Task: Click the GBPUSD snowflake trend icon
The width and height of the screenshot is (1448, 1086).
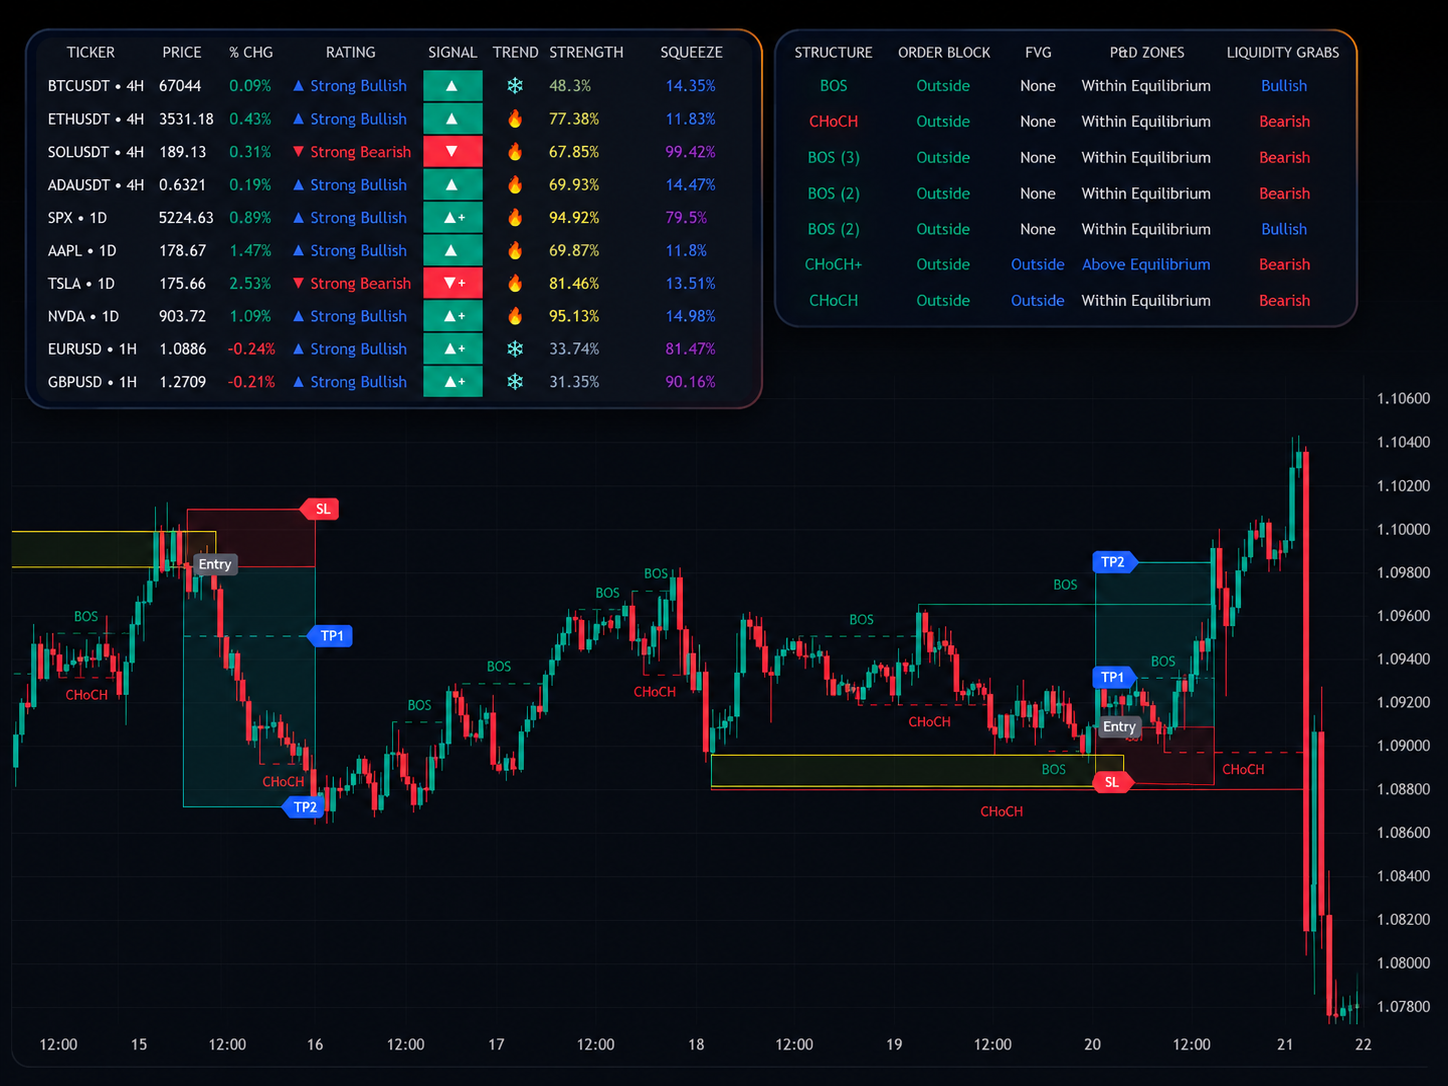Action: coord(515,382)
